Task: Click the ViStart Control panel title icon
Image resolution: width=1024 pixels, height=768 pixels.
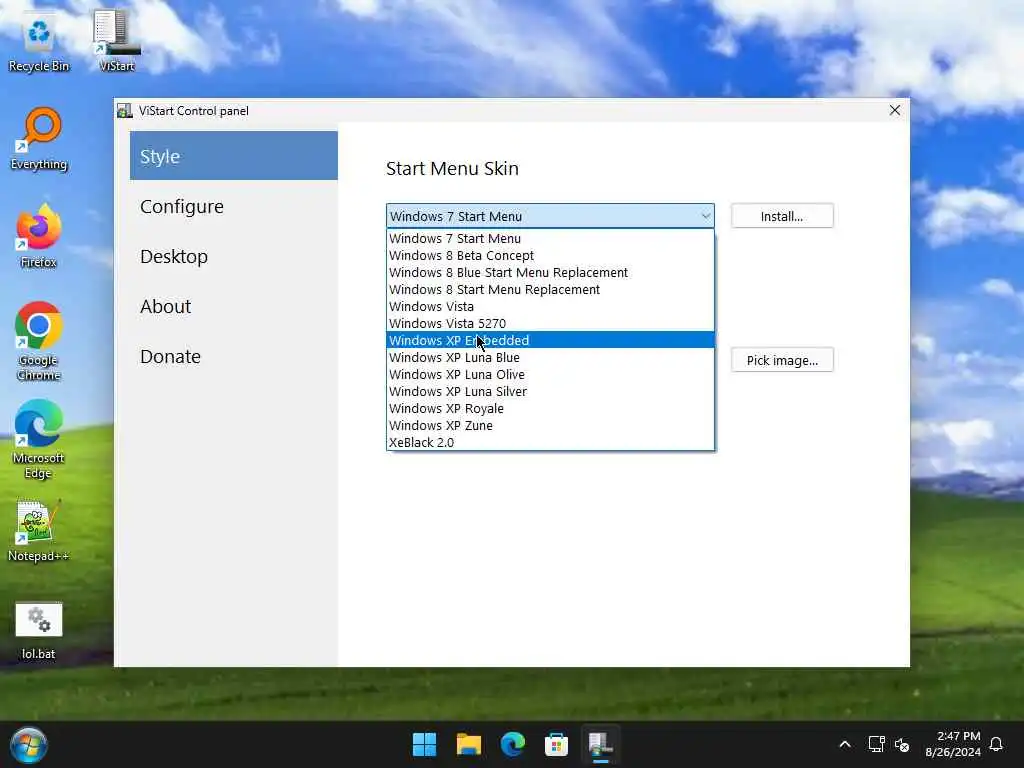Action: point(125,110)
